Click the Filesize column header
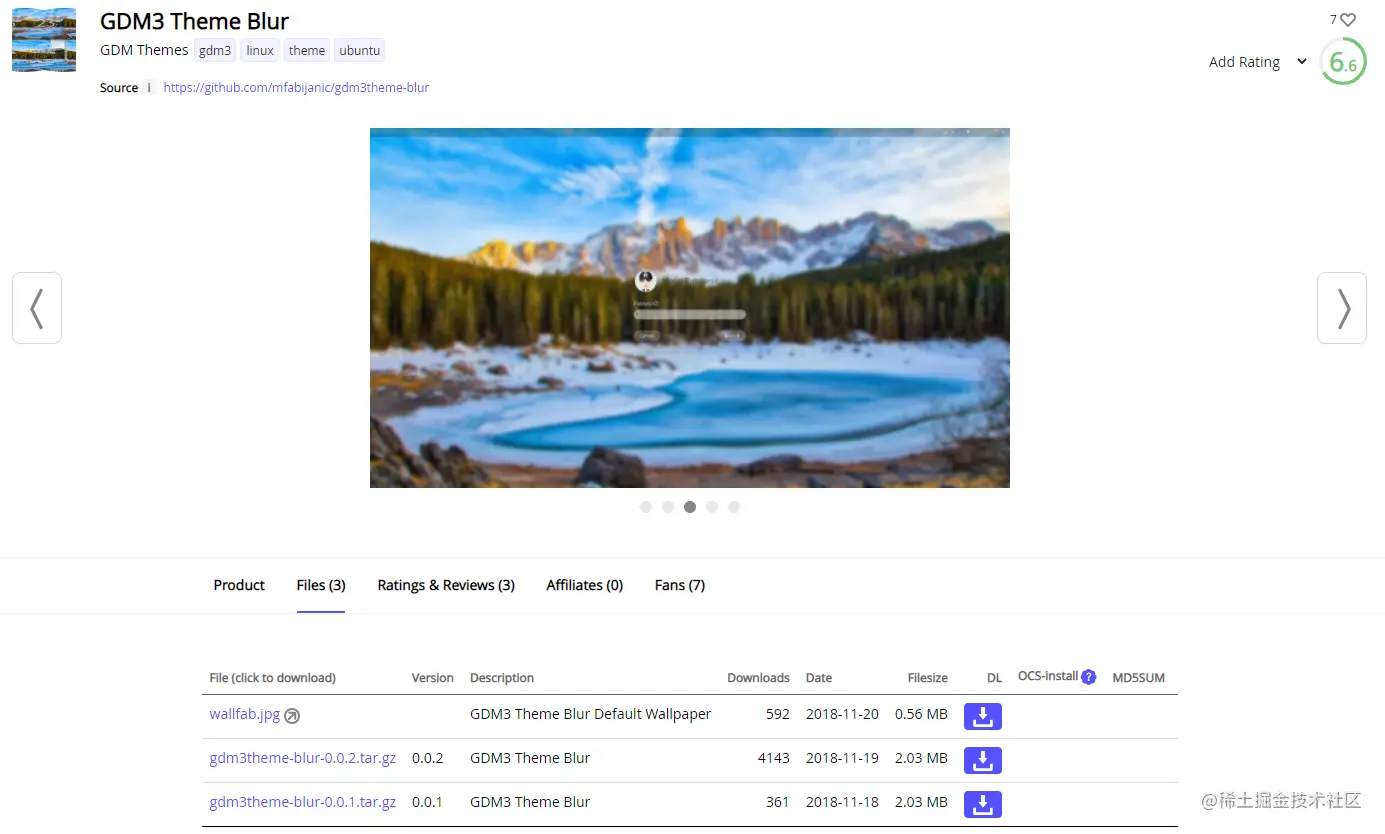 pos(928,678)
